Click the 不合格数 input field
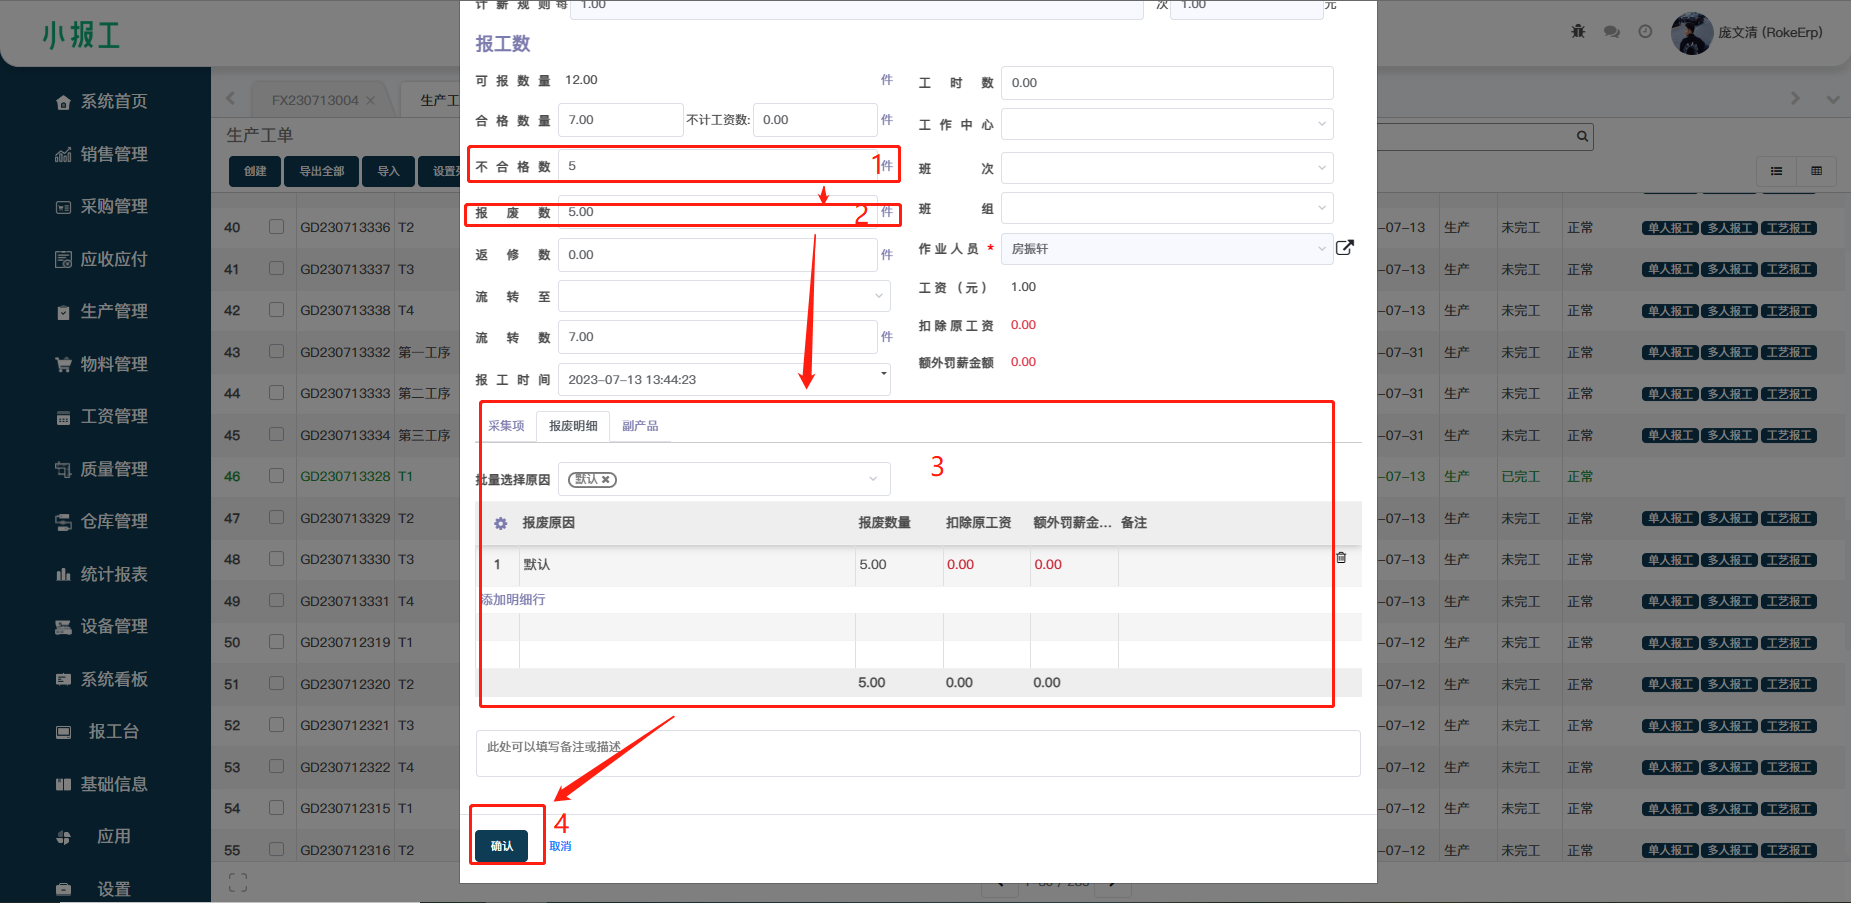The image size is (1851, 903). (x=715, y=166)
